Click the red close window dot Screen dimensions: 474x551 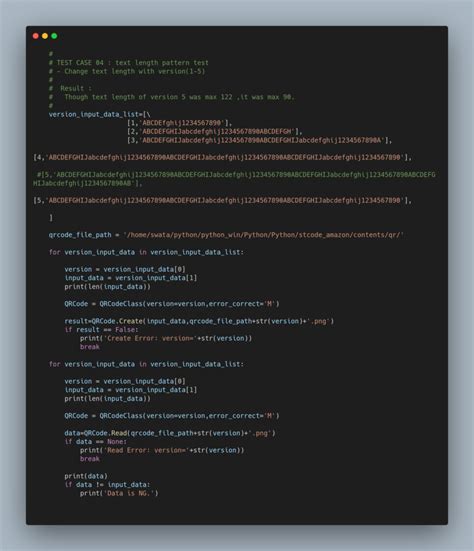pyautogui.click(x=35, y=36)
